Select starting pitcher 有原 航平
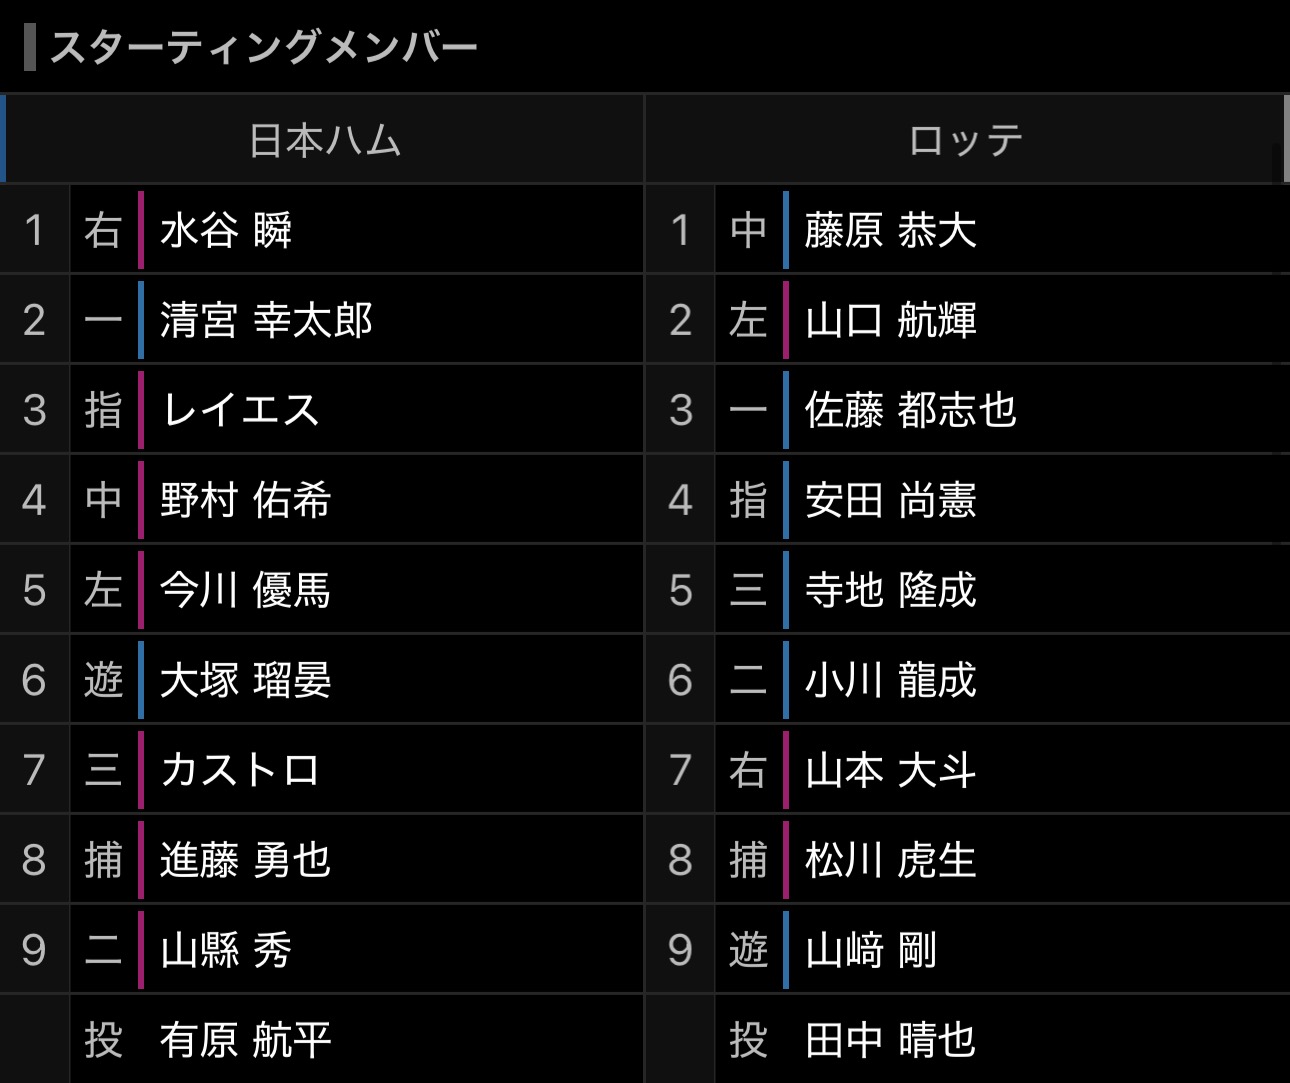 pos(245,1040)
